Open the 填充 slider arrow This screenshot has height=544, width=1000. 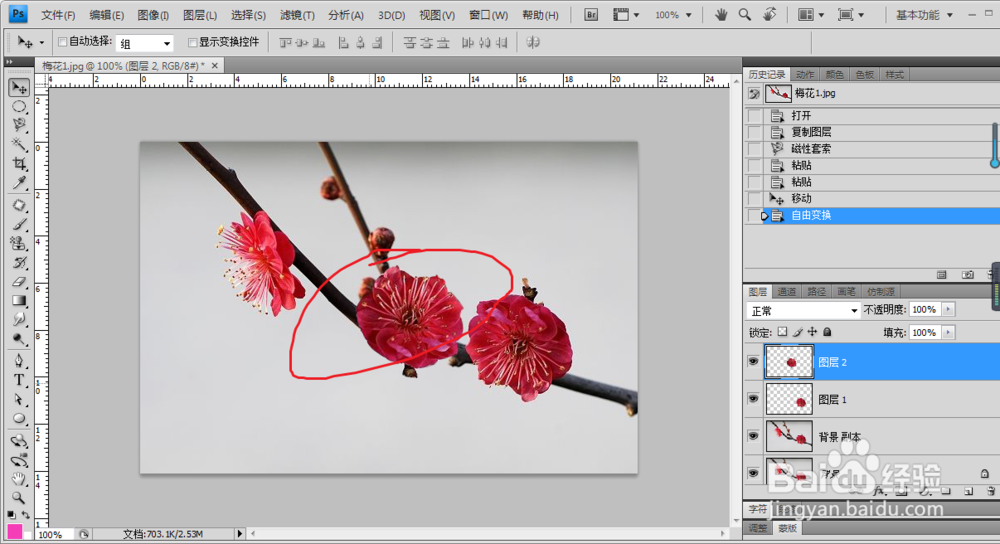coord(948,332)
